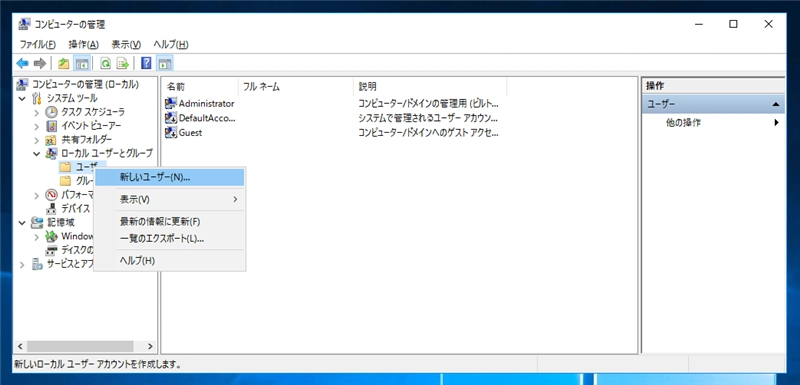Open the Help question-mark toolbar icon
The image size is (800, 385).
(x=146, y=63)
